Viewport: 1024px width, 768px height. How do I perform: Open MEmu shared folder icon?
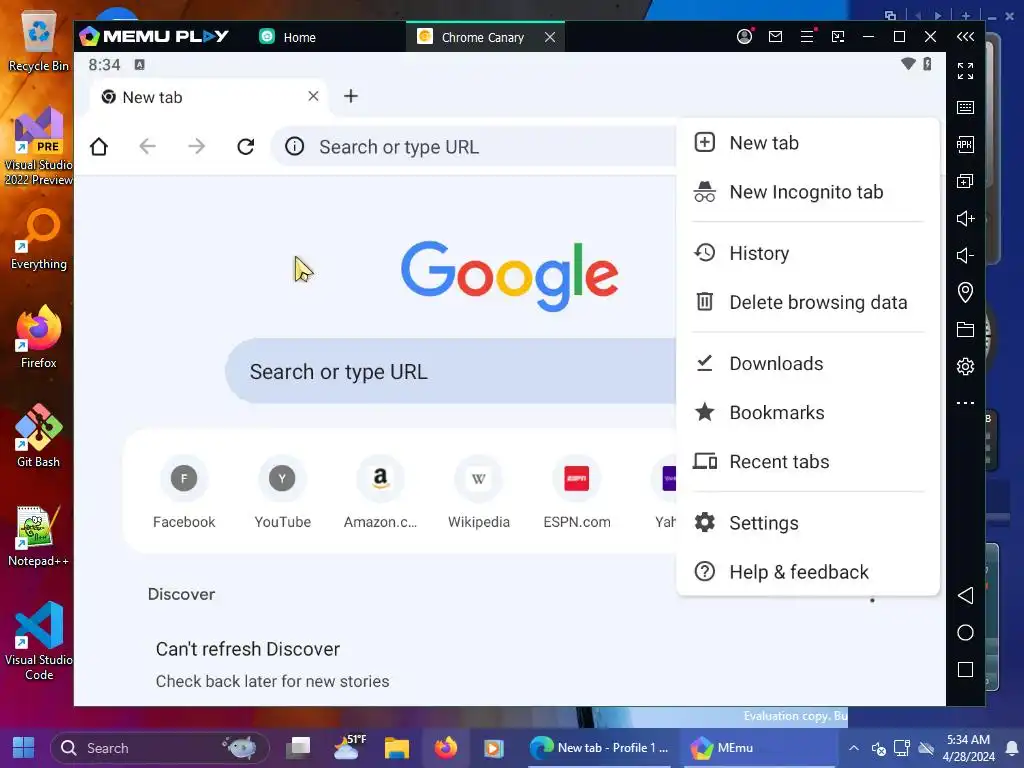click(x=965, y=329)
